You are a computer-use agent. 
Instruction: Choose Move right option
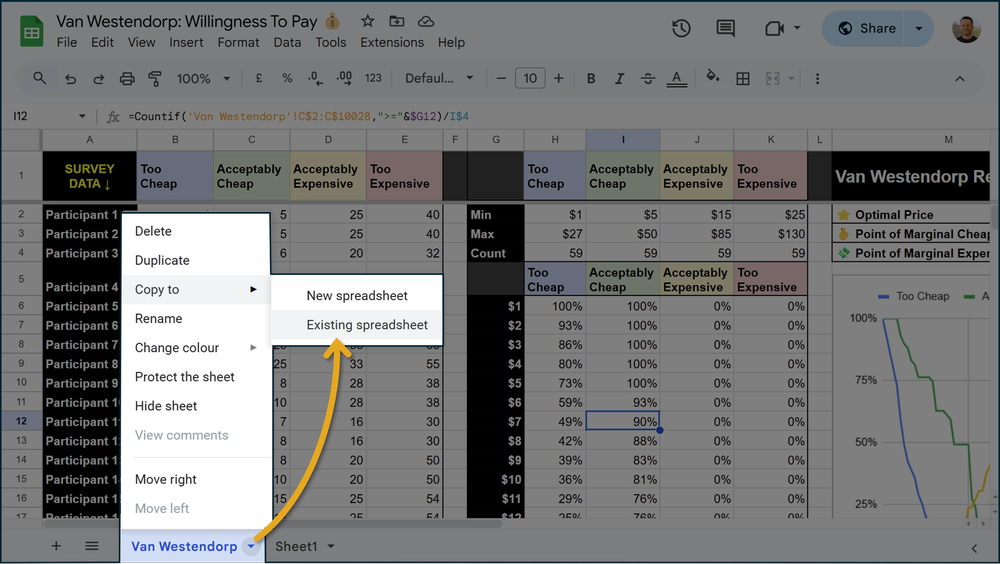pos(196,479)
